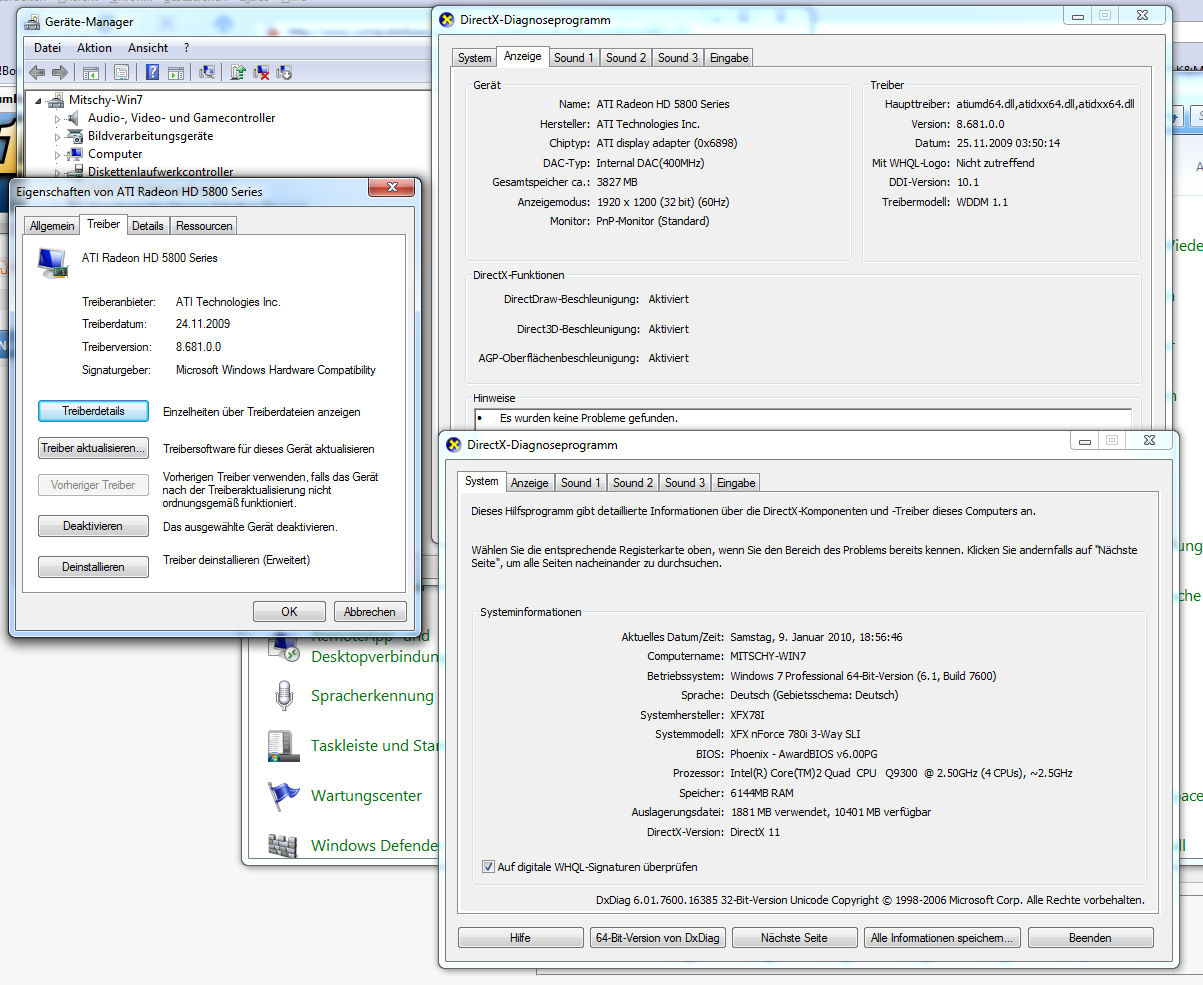Click the Hilfe button in DxDiag
1203x985 pixels.
pos(520,938)
